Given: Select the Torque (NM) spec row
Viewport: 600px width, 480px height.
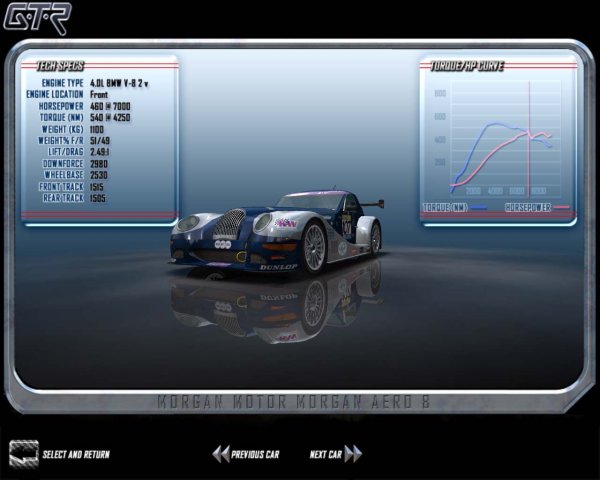Looking at the screenshot, I should point(95,117).
